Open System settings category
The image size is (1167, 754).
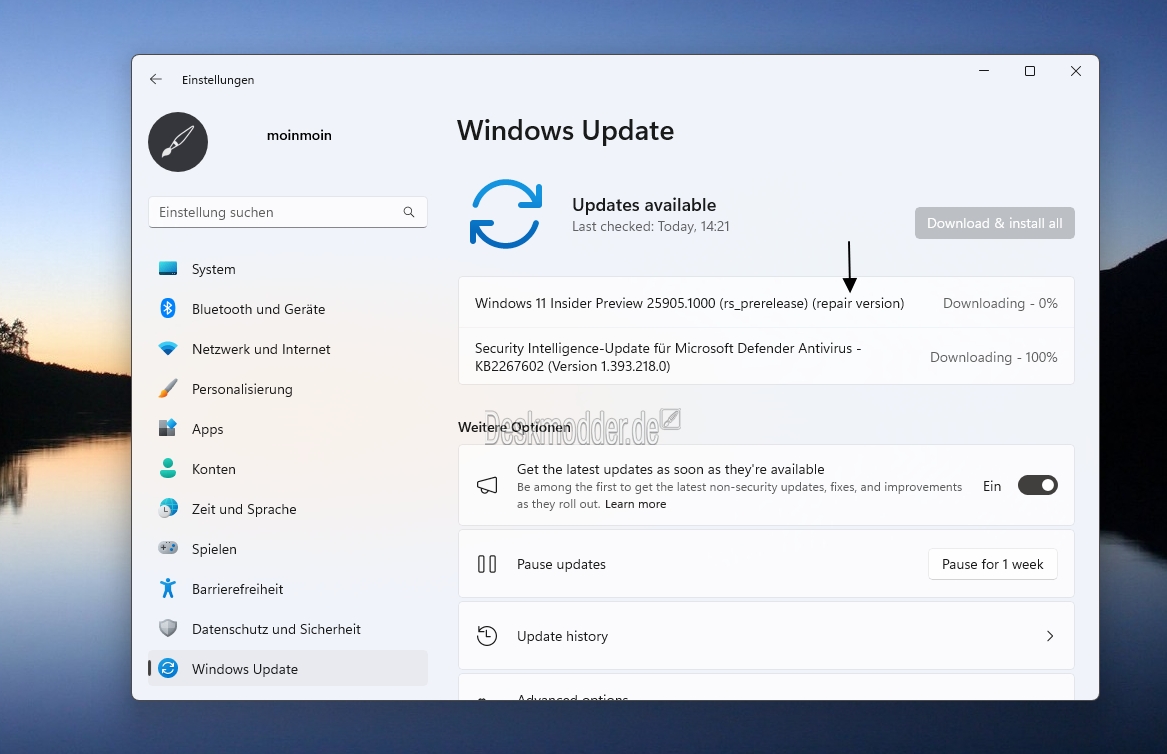pyautogui.click(x=288, y=269)
